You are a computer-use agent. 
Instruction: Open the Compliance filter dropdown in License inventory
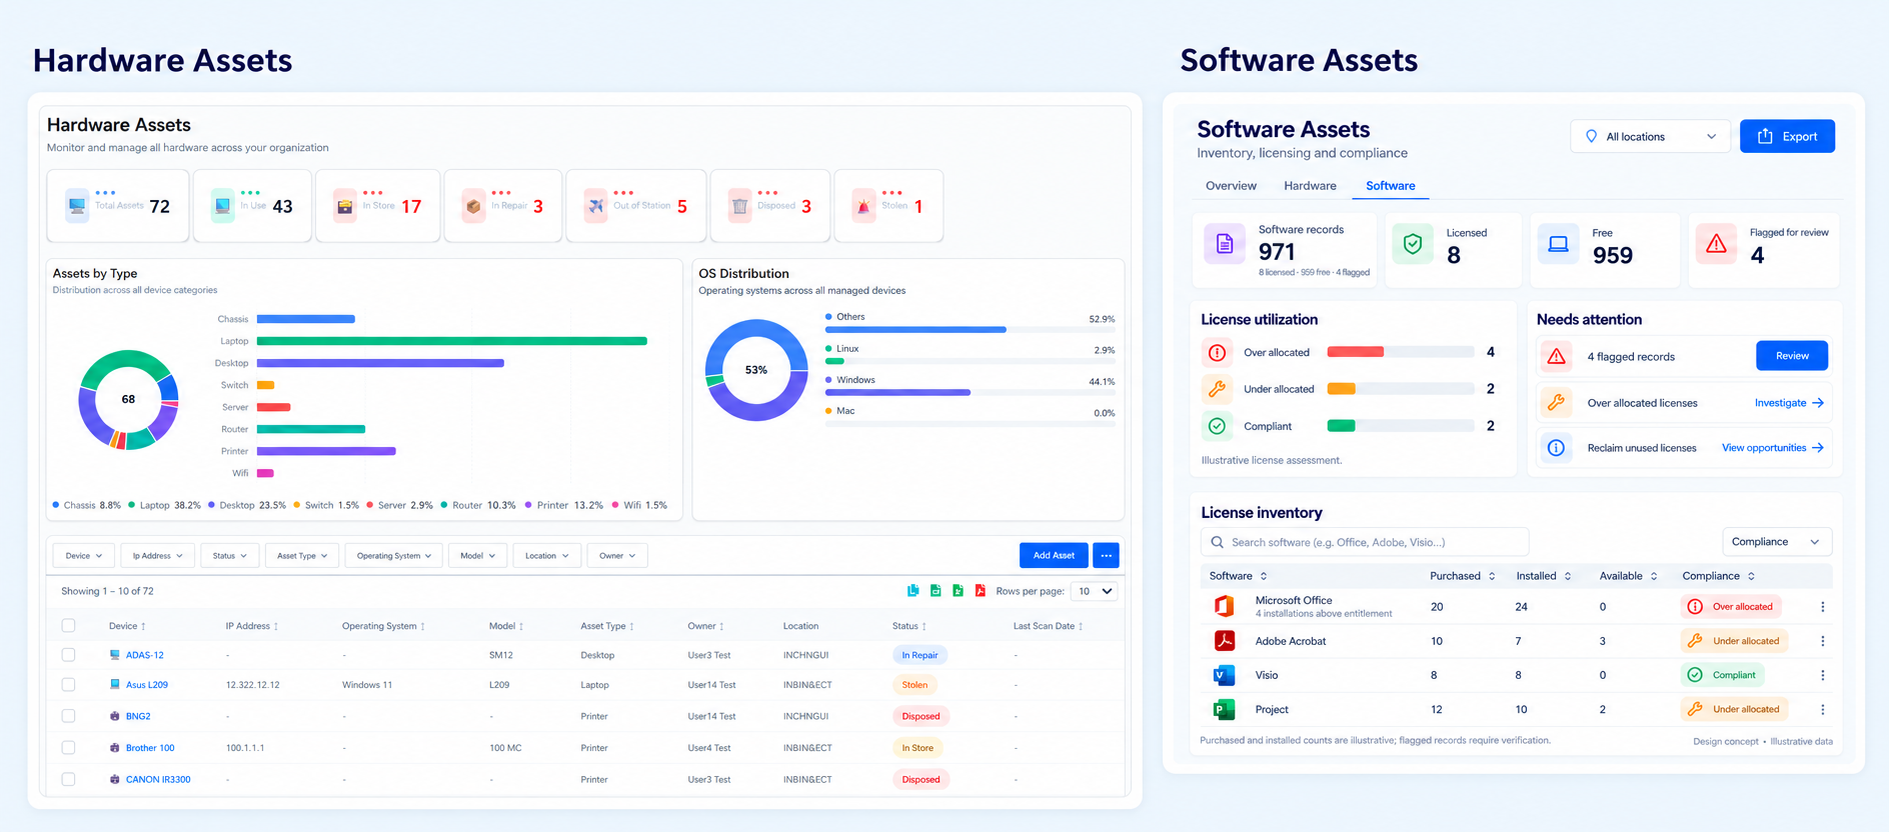tap(1776, 542)
